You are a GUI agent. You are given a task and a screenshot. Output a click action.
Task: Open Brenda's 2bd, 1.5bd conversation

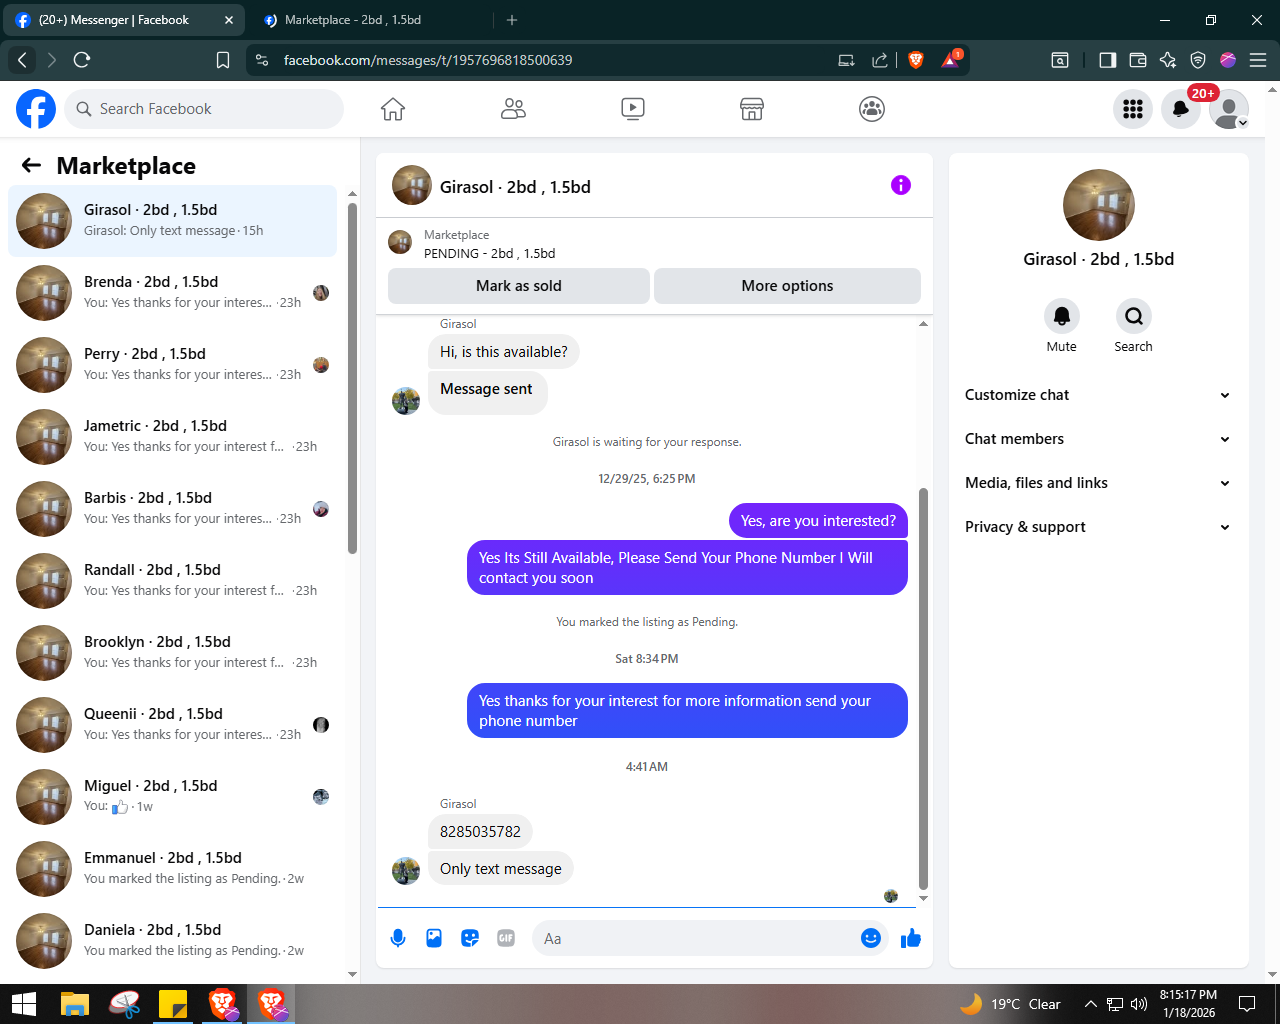(x=172, y=293)
